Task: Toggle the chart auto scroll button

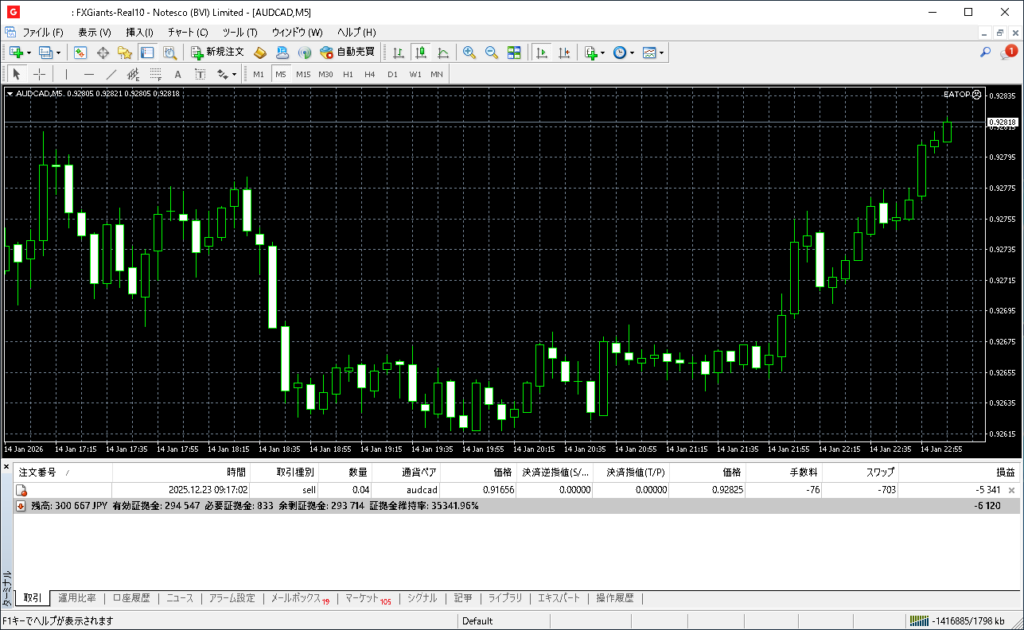Action: click(x=542, y=52)
